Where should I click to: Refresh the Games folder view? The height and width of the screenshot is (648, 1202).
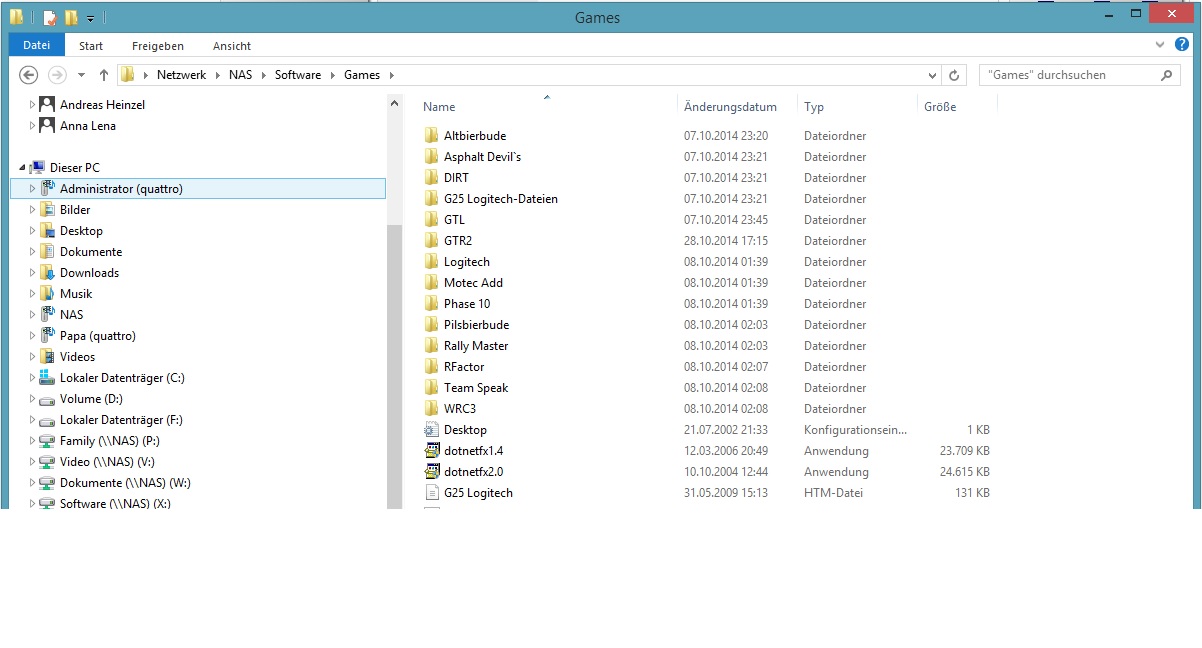(954, 75)
